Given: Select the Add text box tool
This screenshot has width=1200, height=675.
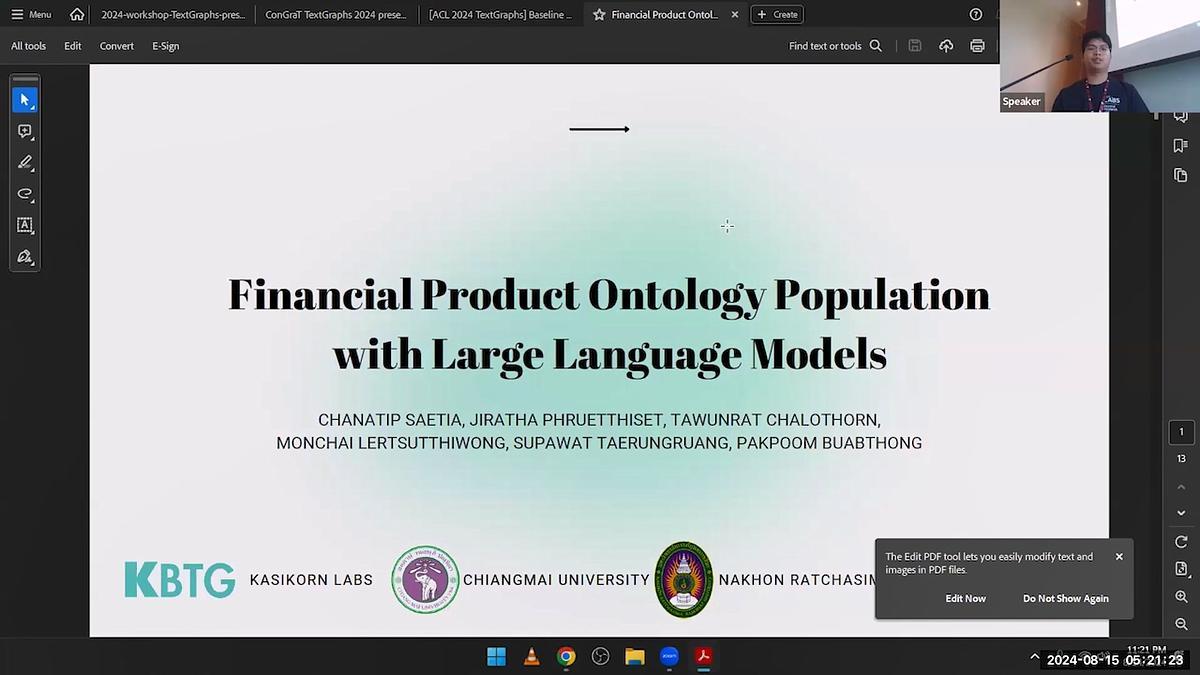Looking at the screenshot, I should pos(25,225).
